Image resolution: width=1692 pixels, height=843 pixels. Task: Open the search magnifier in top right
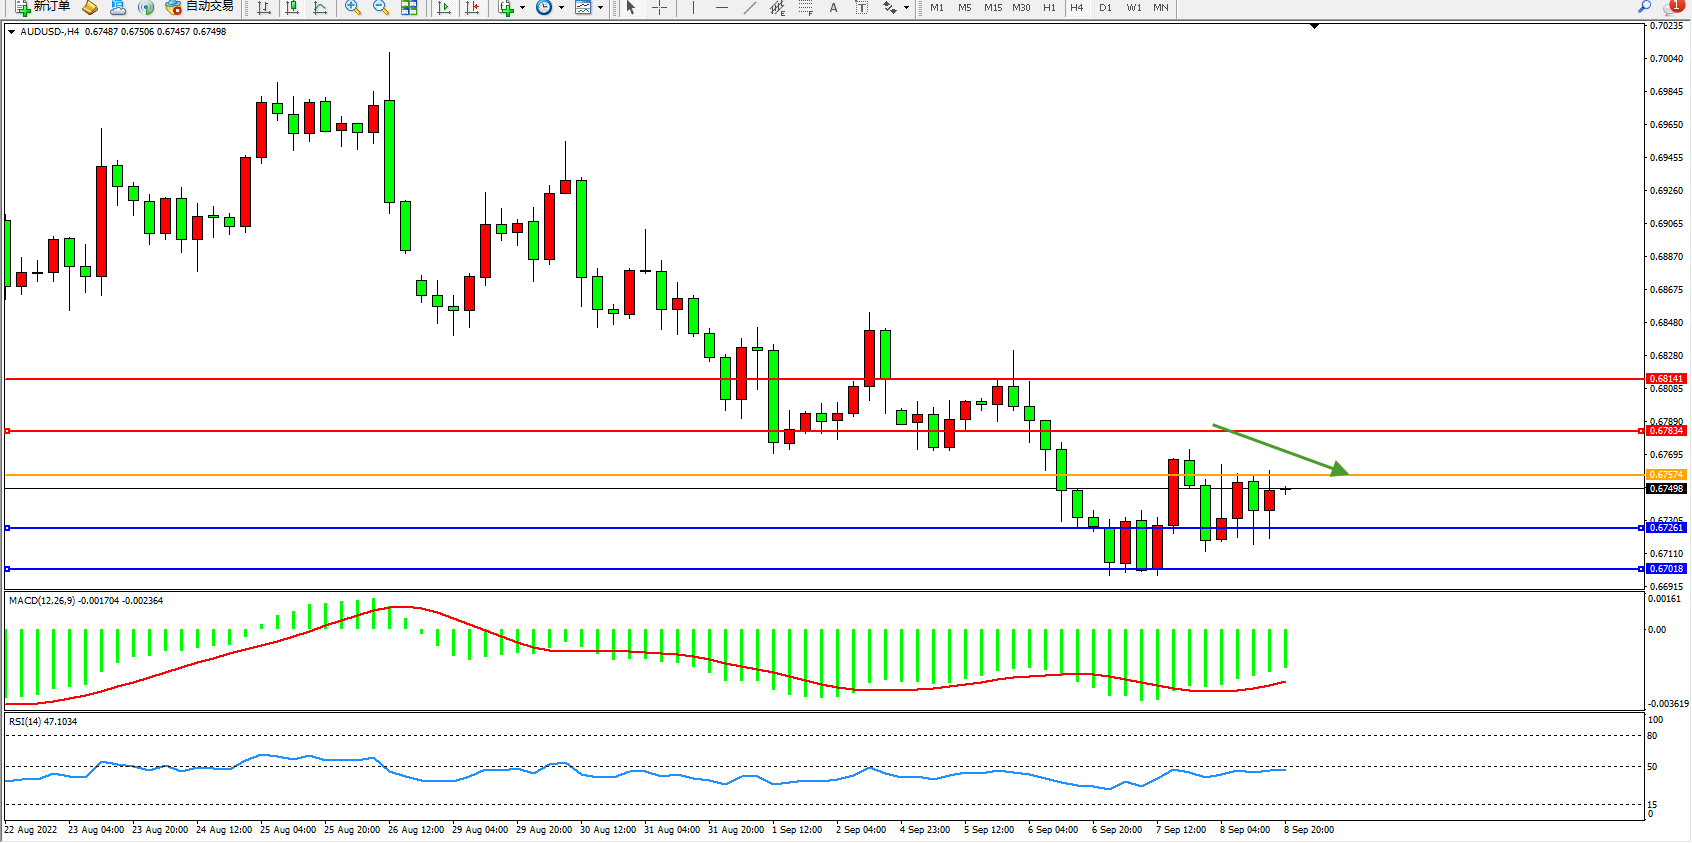point(1644,7)
